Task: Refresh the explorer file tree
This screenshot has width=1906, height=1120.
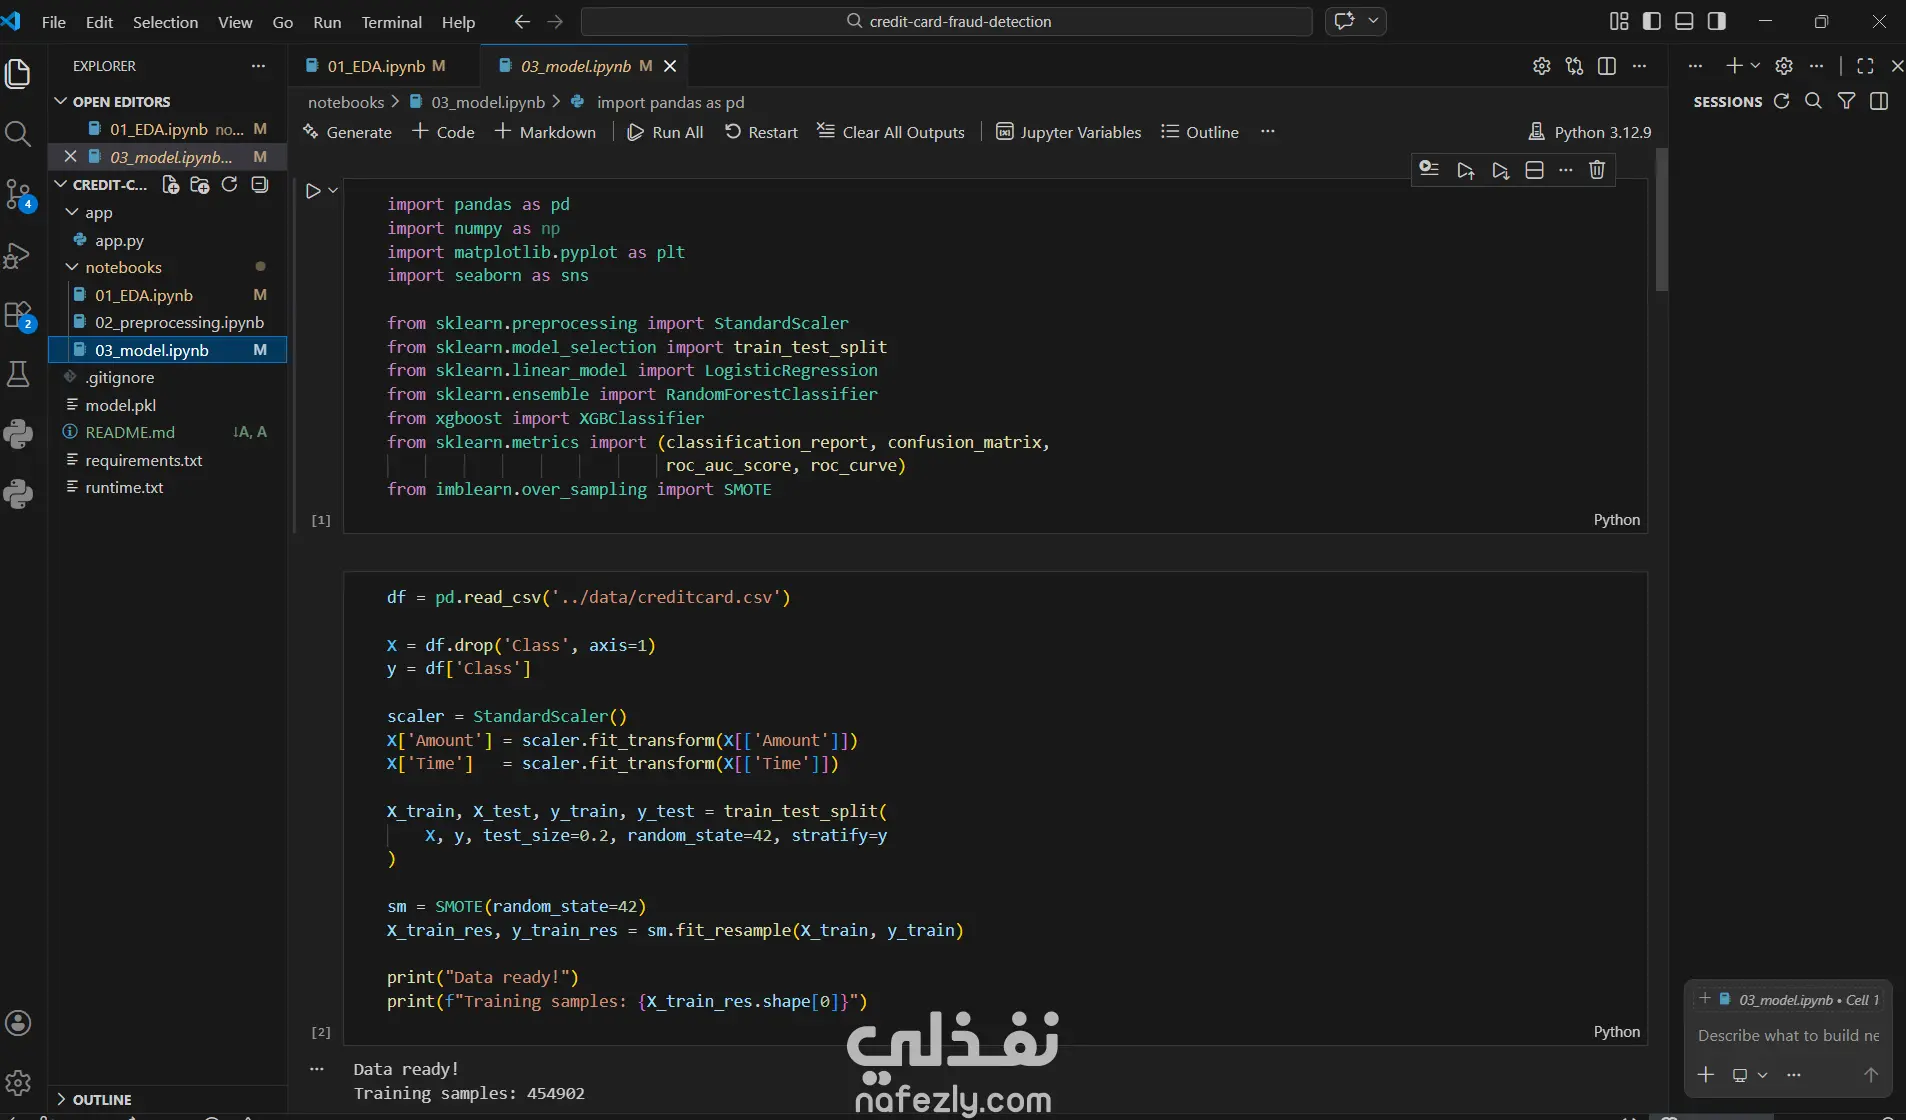Action: click(229, 185)
